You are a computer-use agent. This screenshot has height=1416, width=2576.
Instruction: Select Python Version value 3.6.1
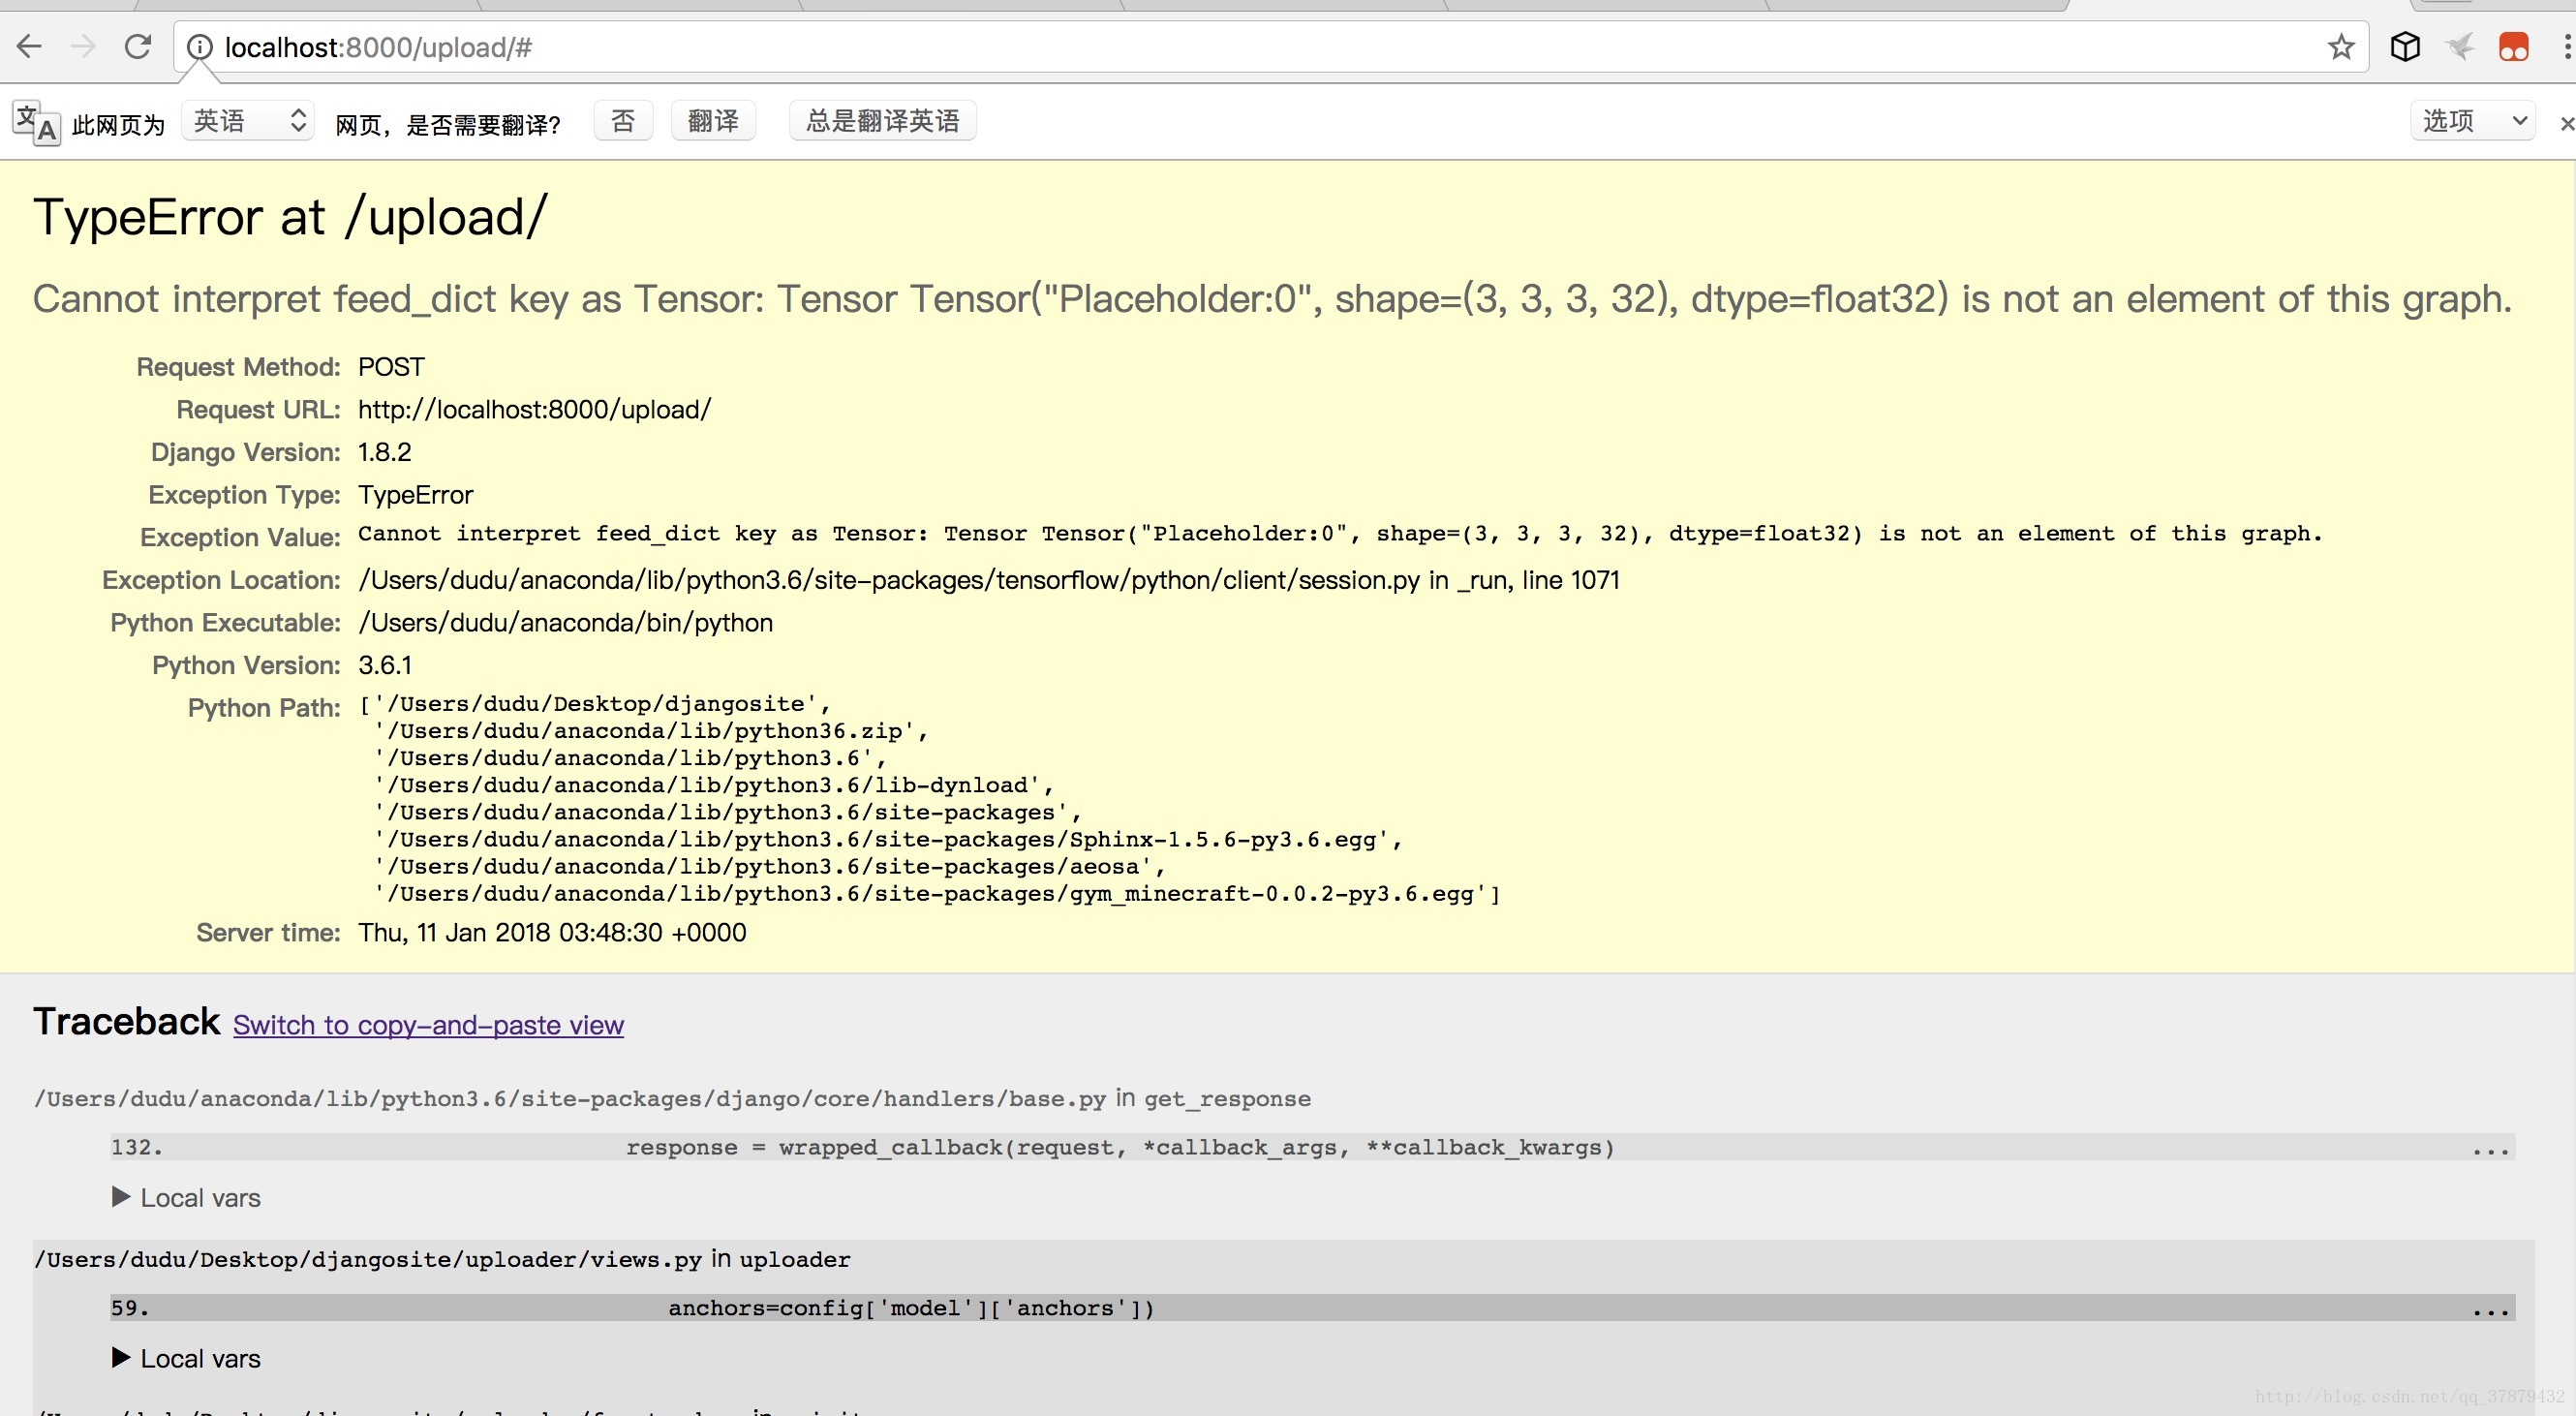pos(384,665)
